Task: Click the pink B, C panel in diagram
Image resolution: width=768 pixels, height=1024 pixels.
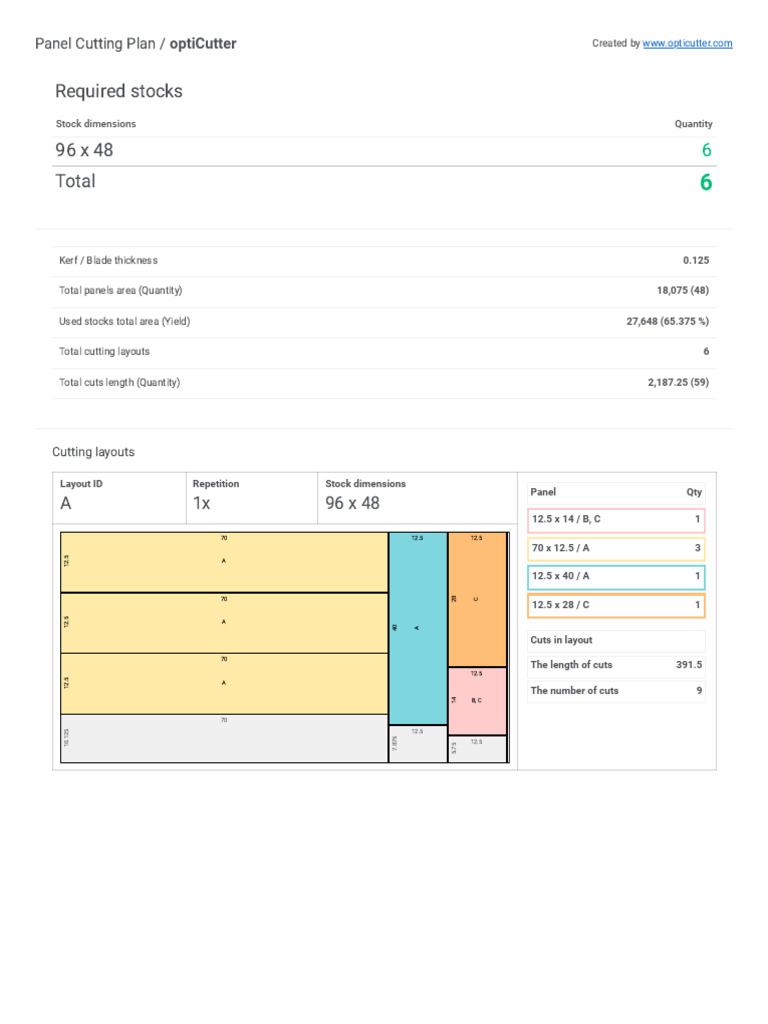Action: [477, 701]
